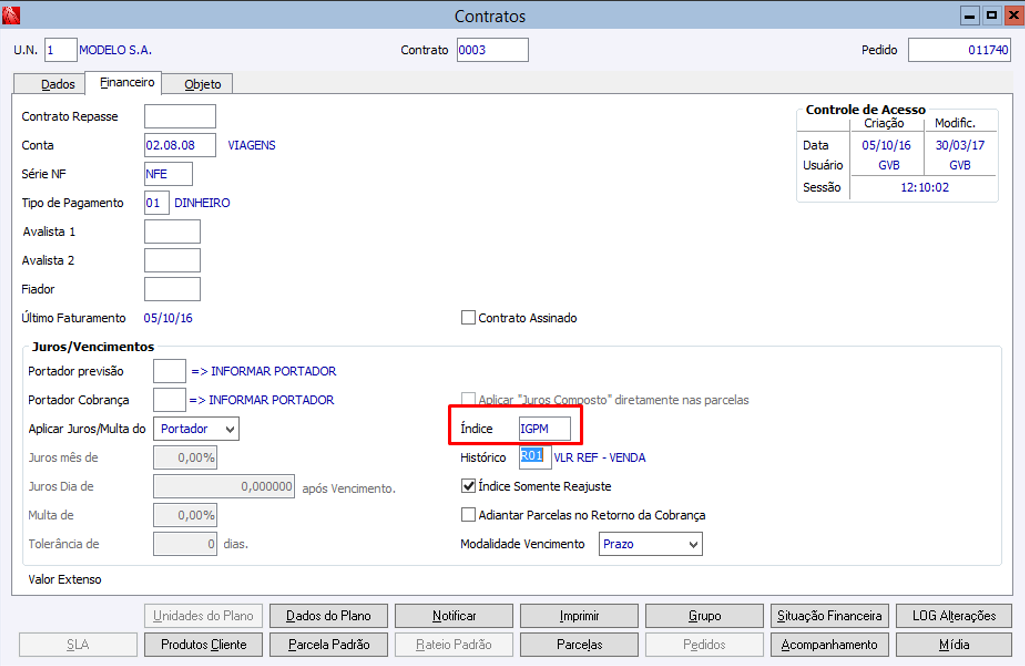Click the Conta field 02.08.08
The width and height of the screenshot is (1025, 666).
(x=180, y=145)
